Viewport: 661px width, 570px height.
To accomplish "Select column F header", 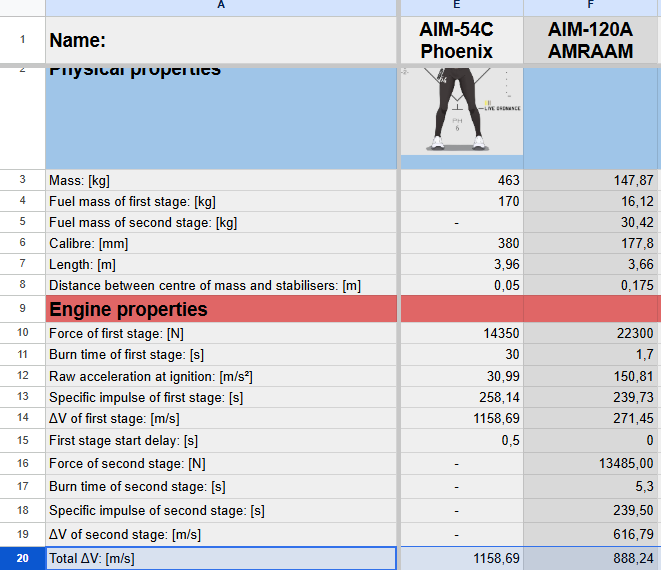I will tap(590, 8).
